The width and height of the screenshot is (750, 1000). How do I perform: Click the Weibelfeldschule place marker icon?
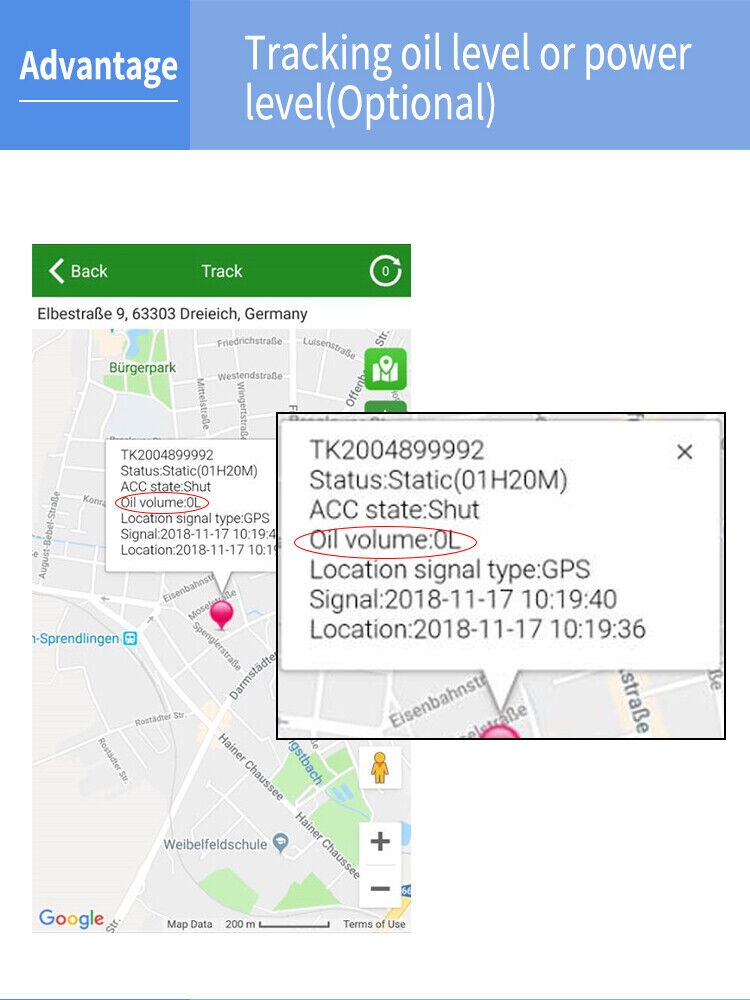[280, 843]
